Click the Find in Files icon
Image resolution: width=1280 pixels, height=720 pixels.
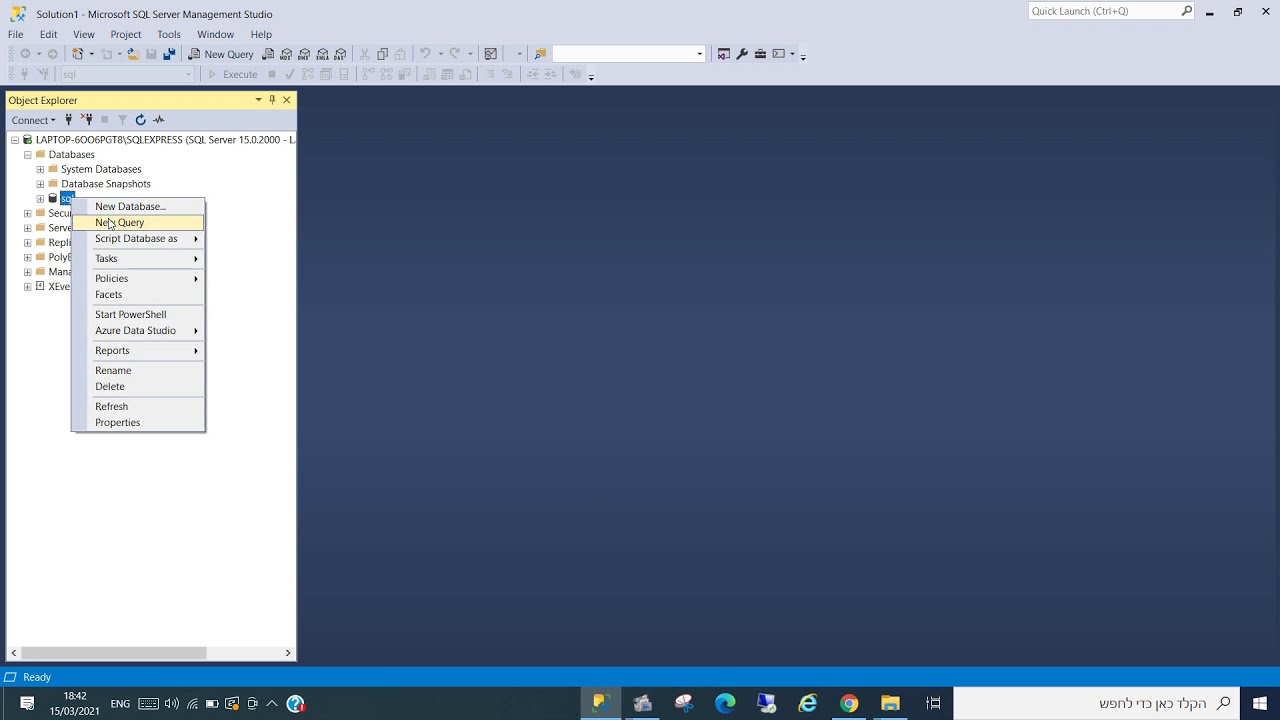coord(540,54)
